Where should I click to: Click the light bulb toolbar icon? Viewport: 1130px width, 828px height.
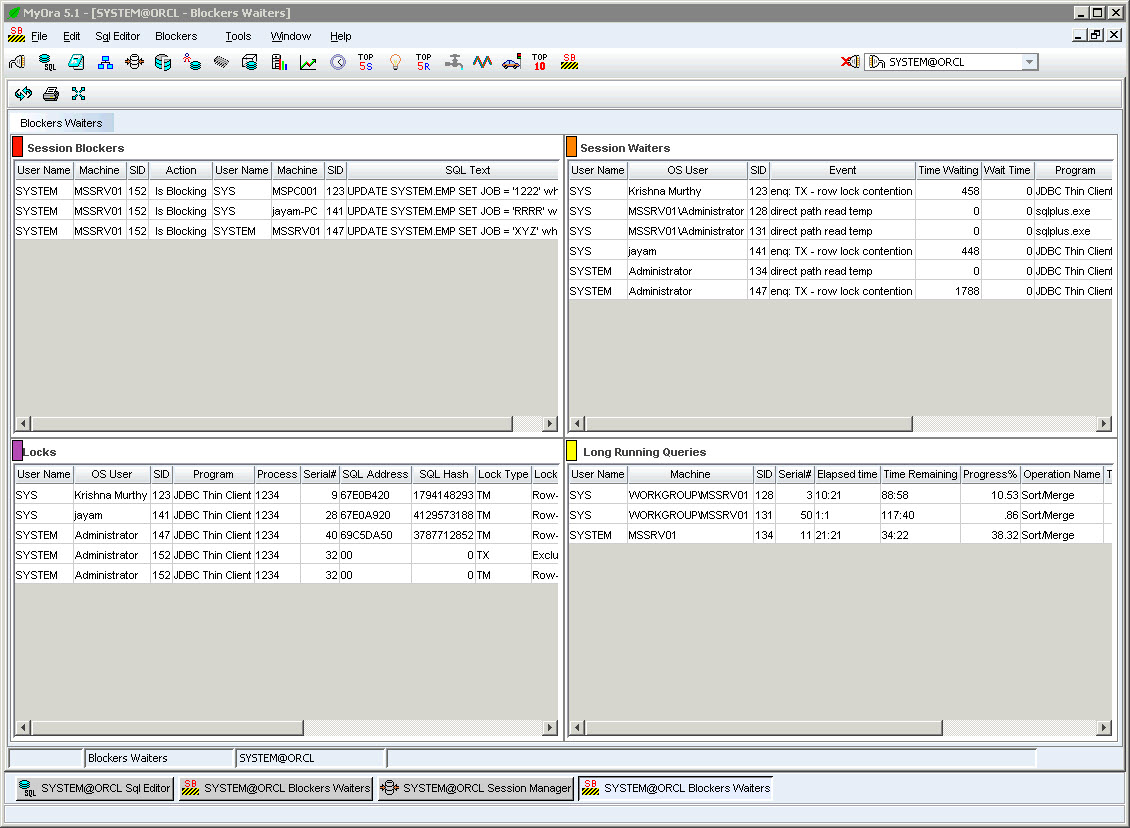(395, 62)
